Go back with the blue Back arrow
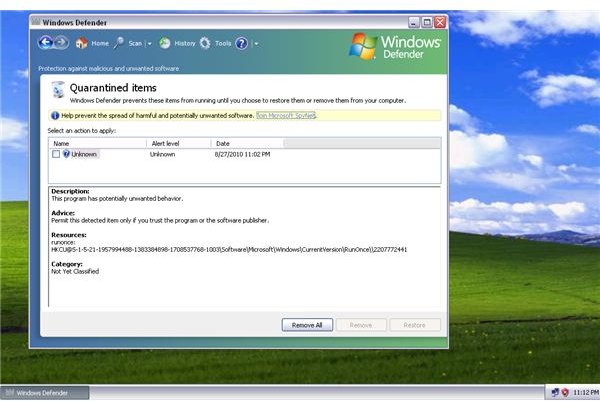Image resolution: width=600 pixels, height=402 pixels. pos(46,43)
